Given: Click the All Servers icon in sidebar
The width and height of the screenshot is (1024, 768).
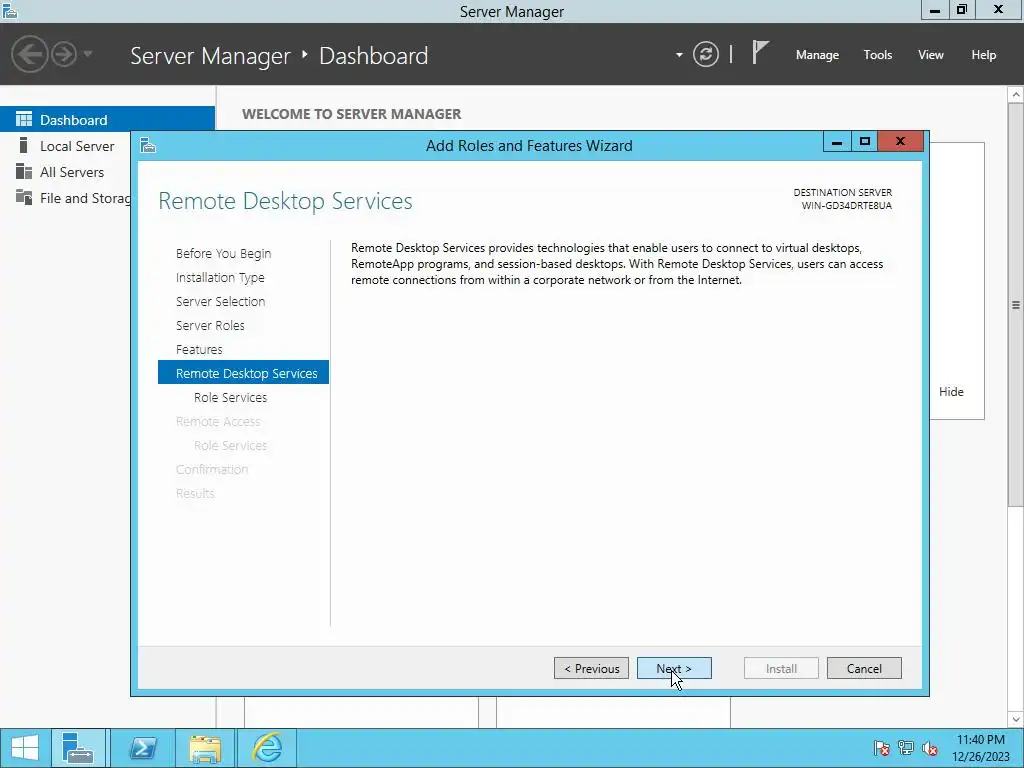Looking at the screenshot, I should pos(24,171).
